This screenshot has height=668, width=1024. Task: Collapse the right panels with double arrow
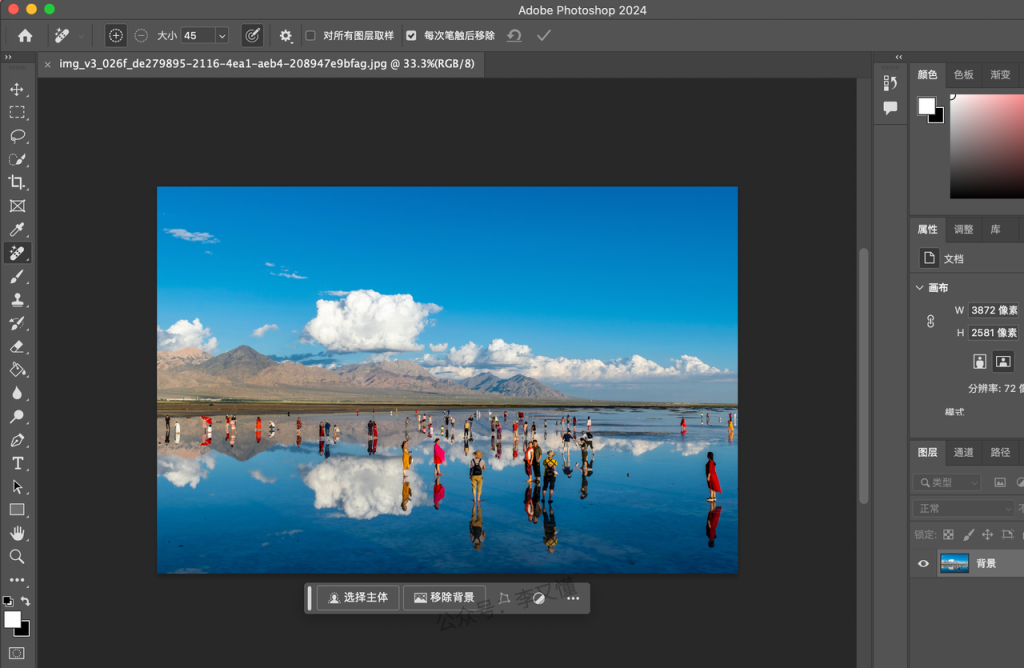[899, 57]
